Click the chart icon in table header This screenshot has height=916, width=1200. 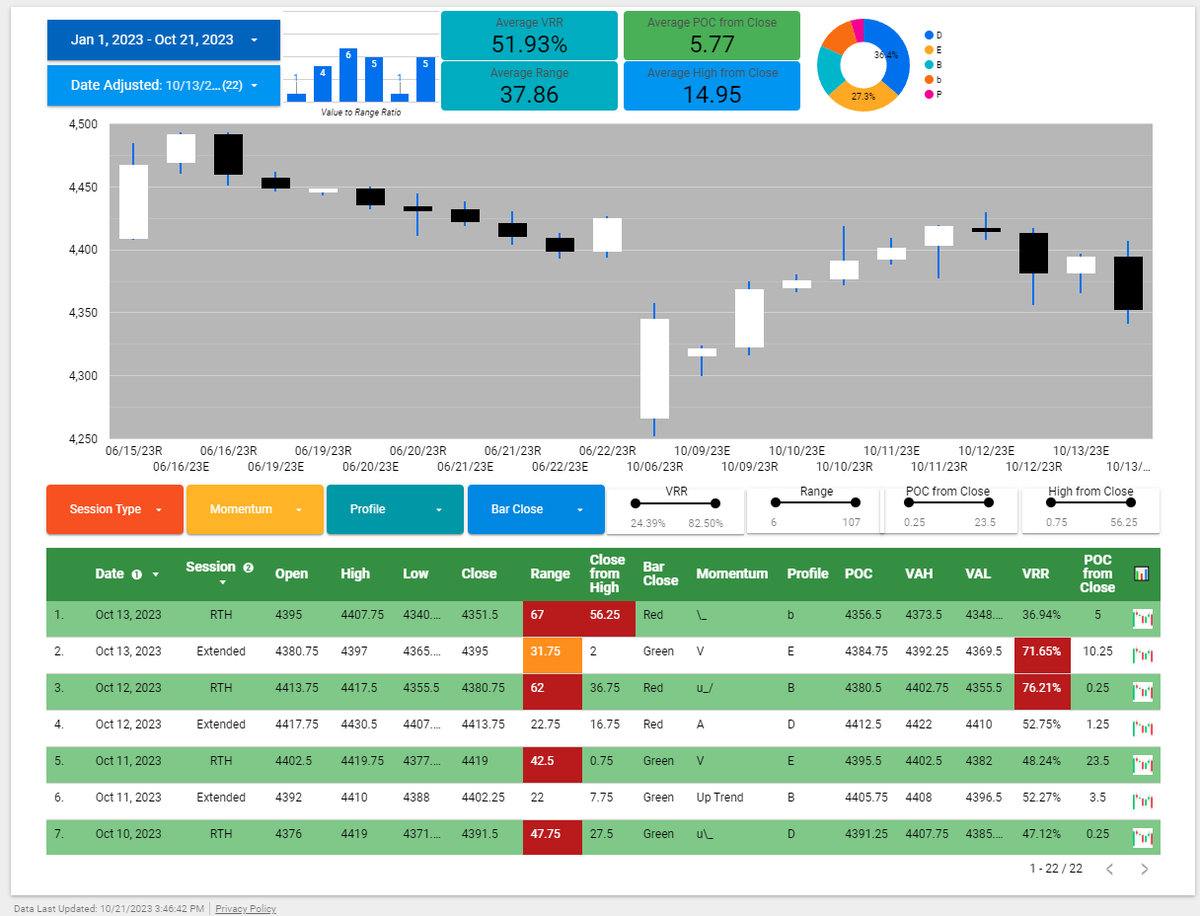click(1141, 574)
